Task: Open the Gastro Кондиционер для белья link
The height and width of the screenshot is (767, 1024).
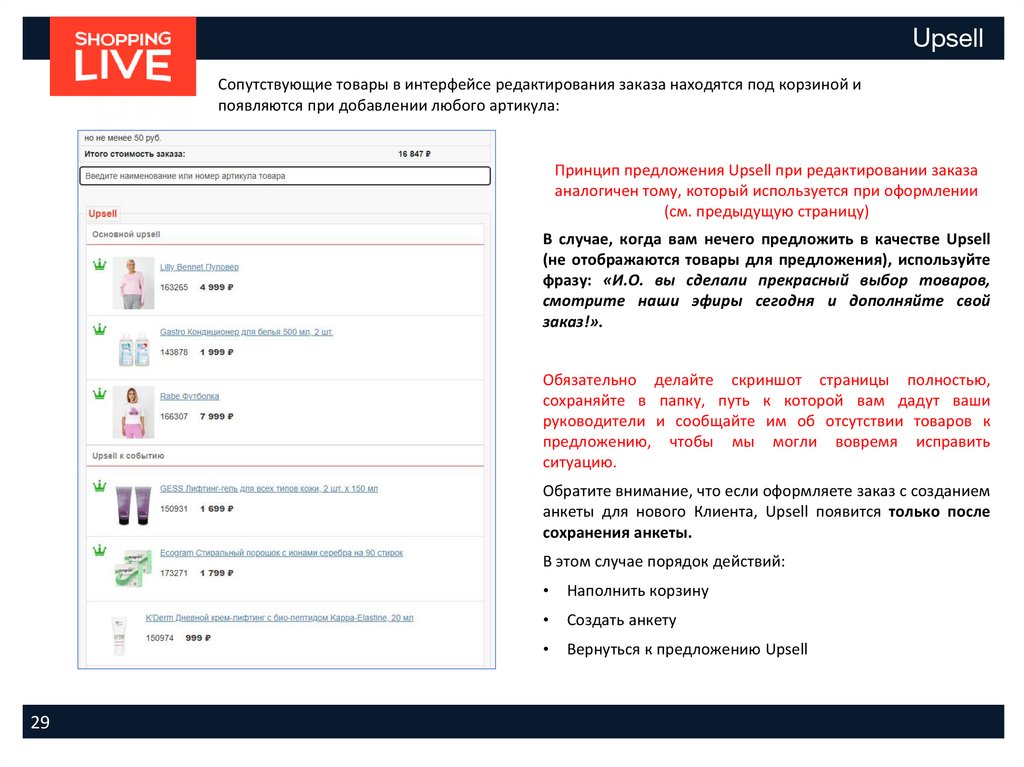Action: [246, 332]
